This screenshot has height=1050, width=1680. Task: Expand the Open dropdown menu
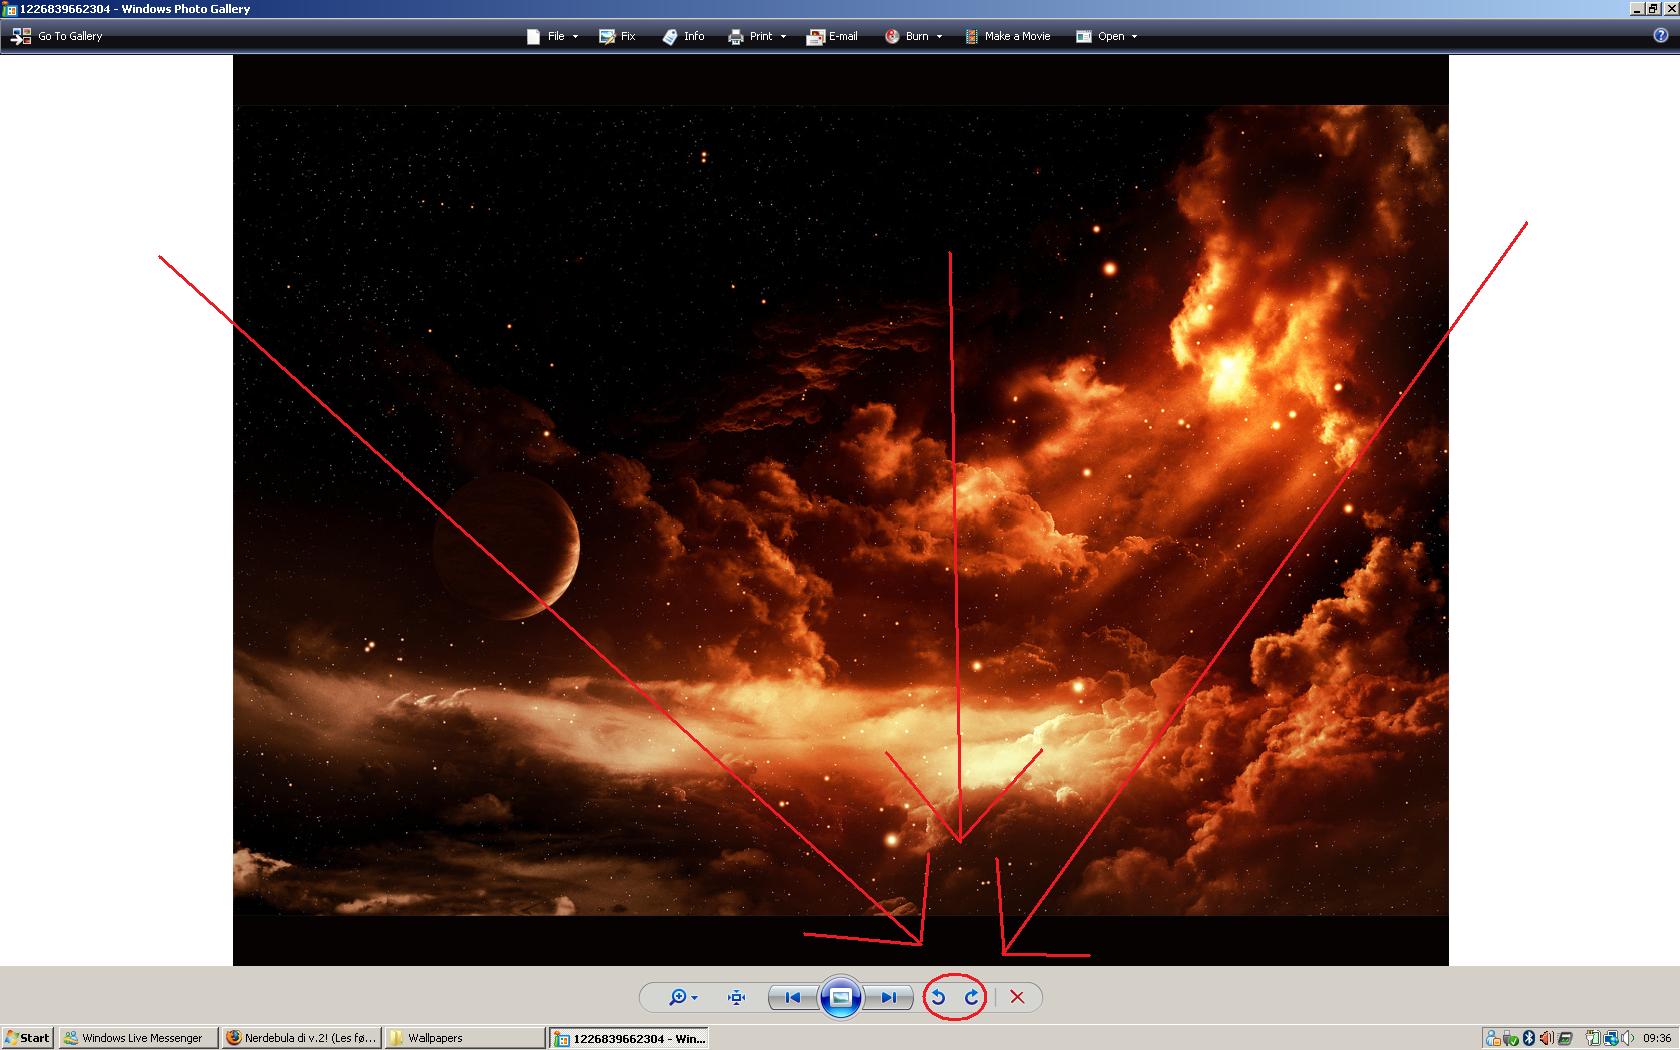click(1107, 36)
